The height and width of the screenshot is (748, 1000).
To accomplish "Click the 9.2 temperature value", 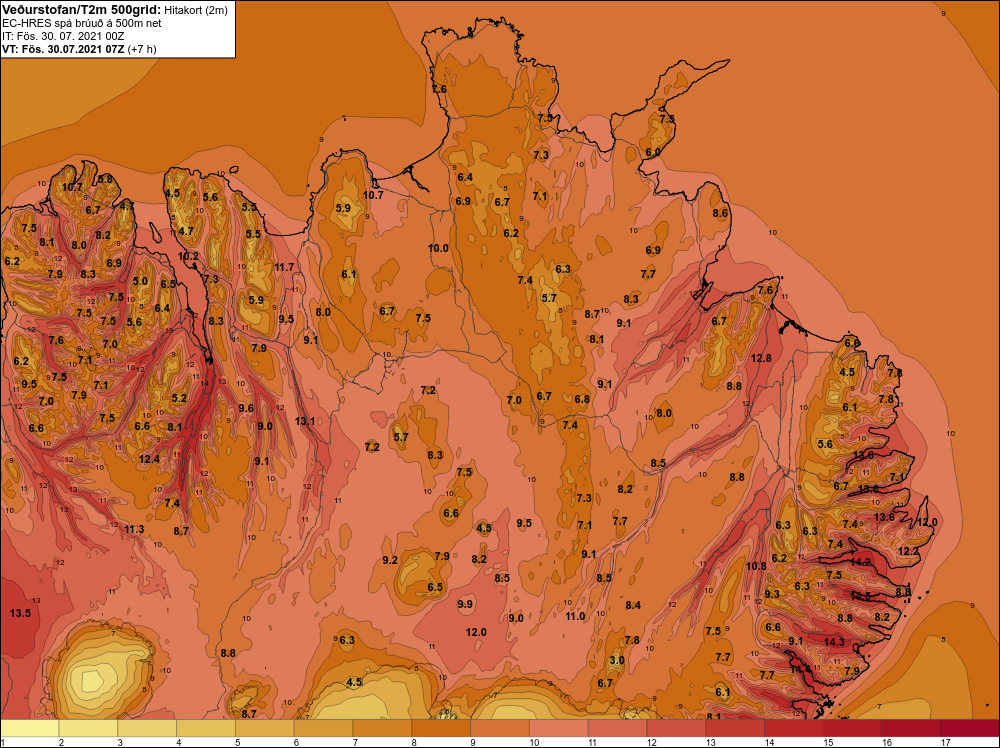I will [x=390, y=560].
